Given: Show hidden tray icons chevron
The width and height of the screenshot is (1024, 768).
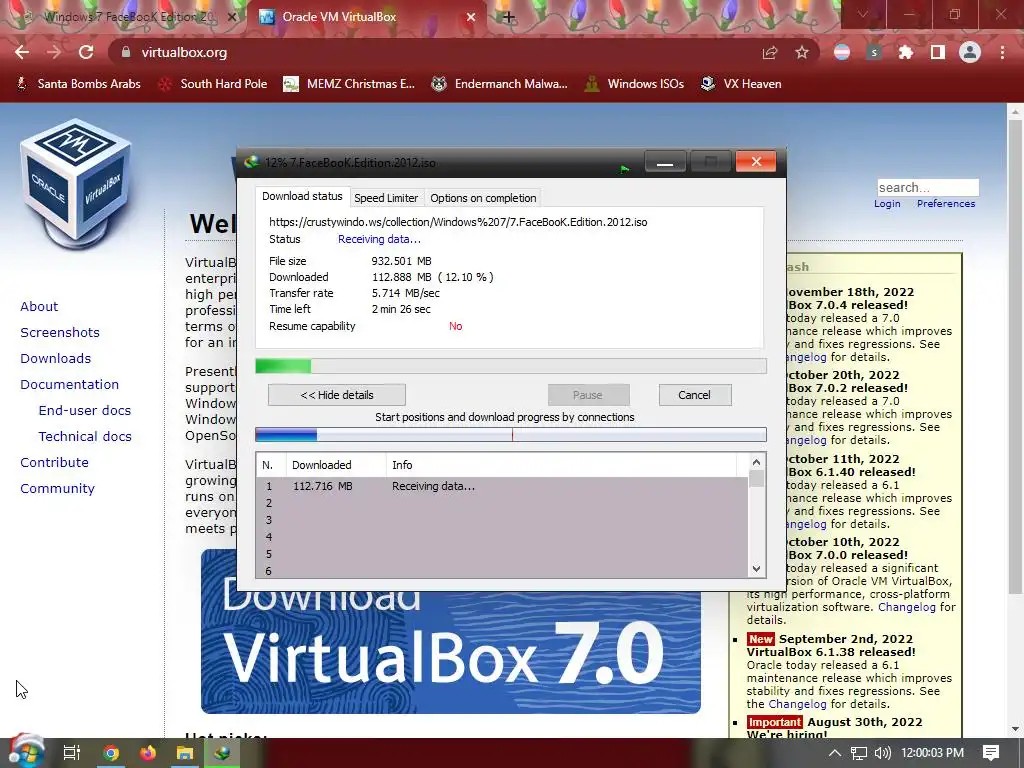Looking at the screenshot, I should pyautogui.click(x=835, y=753).
